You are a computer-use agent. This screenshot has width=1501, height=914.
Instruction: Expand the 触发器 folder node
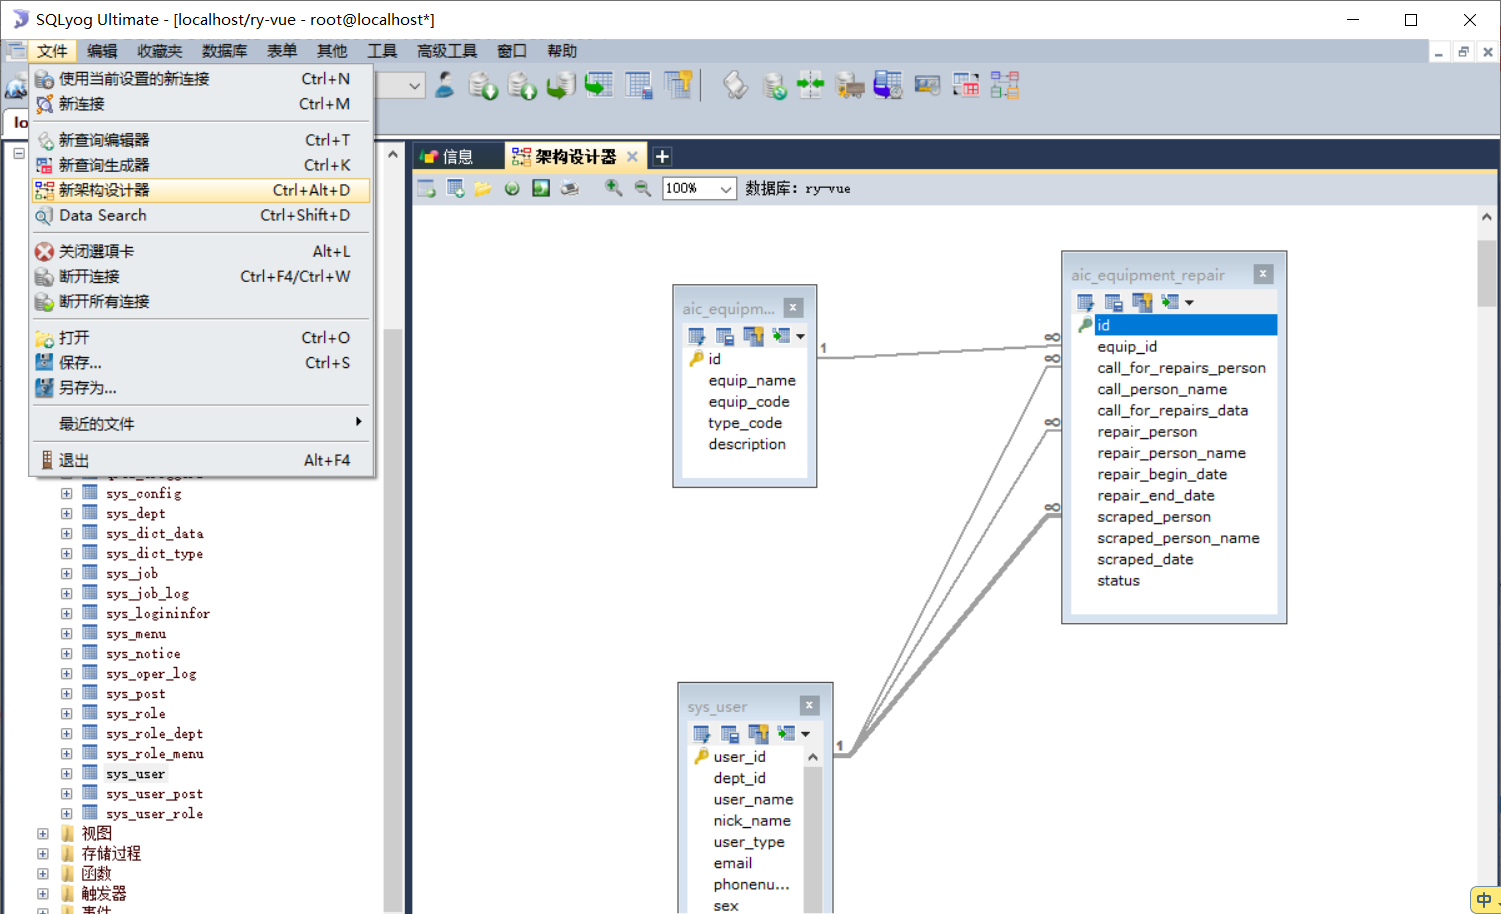(x=42, y=894)
